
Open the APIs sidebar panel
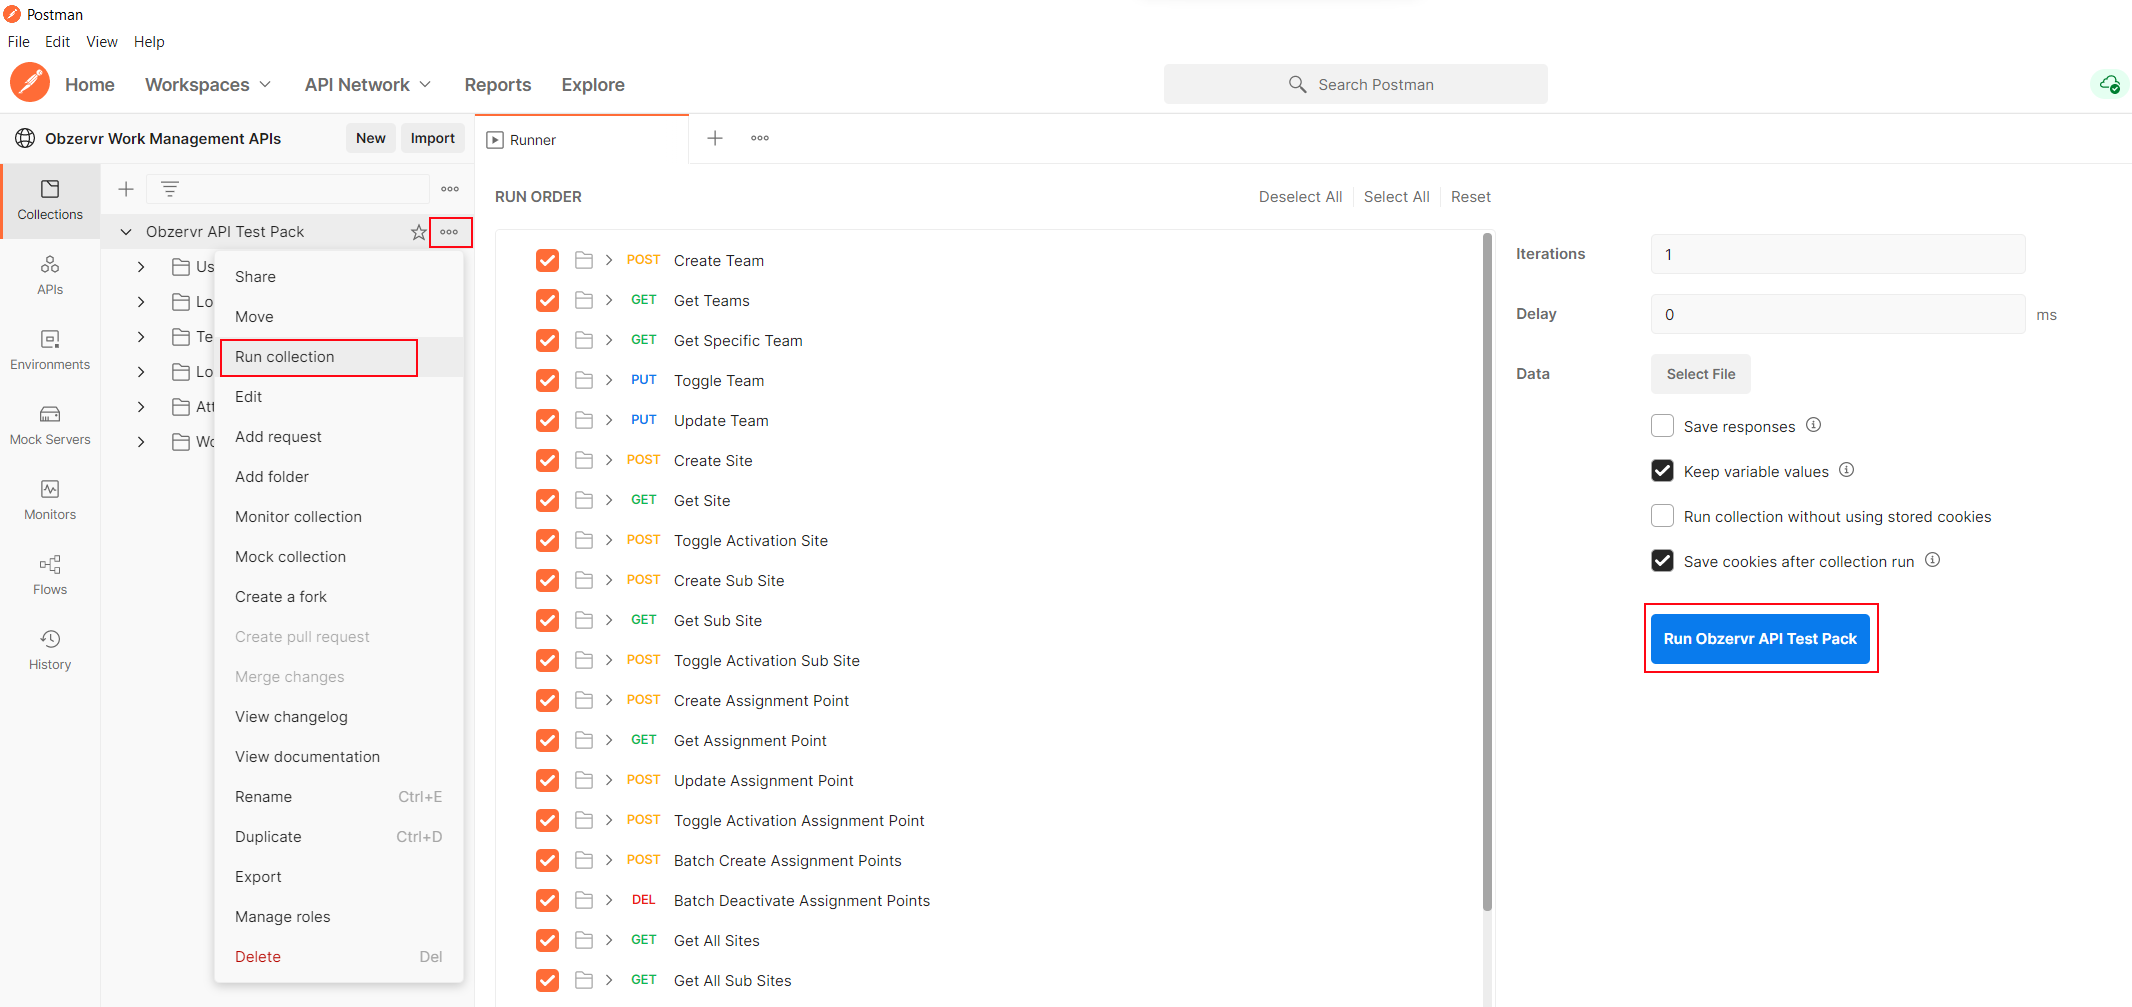click(x=50, y=275)
